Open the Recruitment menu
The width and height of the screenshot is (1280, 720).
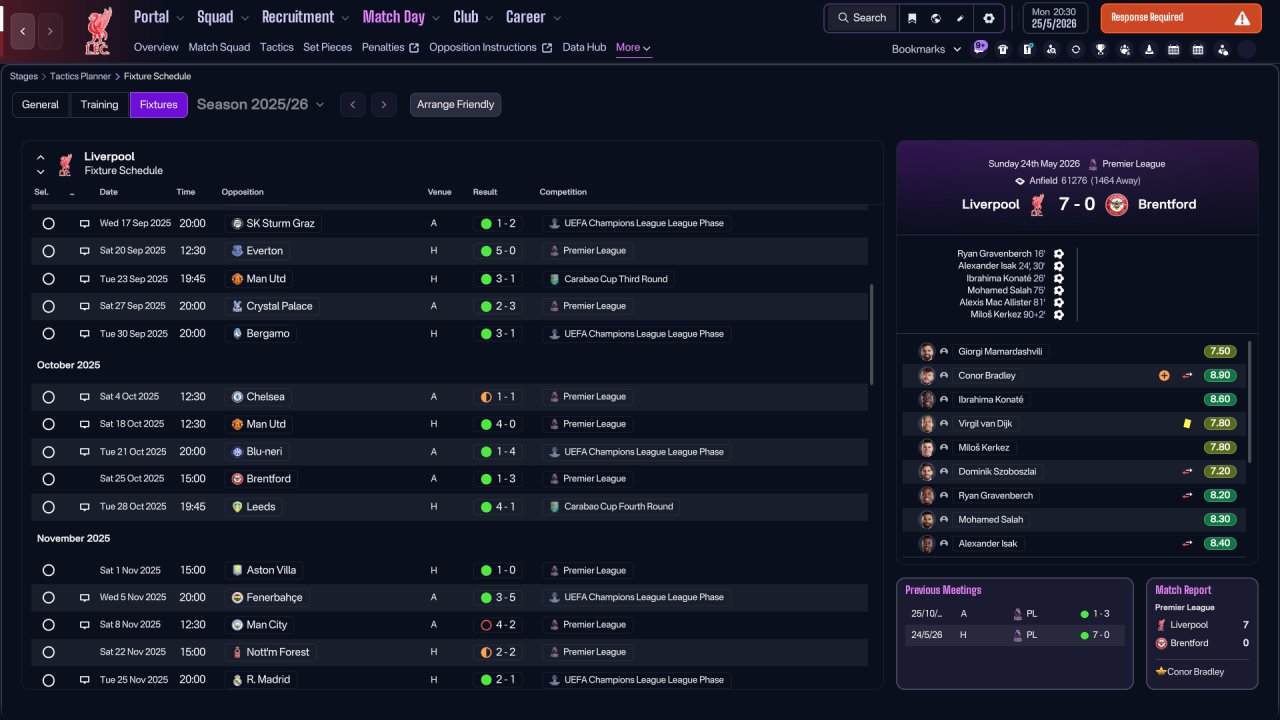(305, 17)
